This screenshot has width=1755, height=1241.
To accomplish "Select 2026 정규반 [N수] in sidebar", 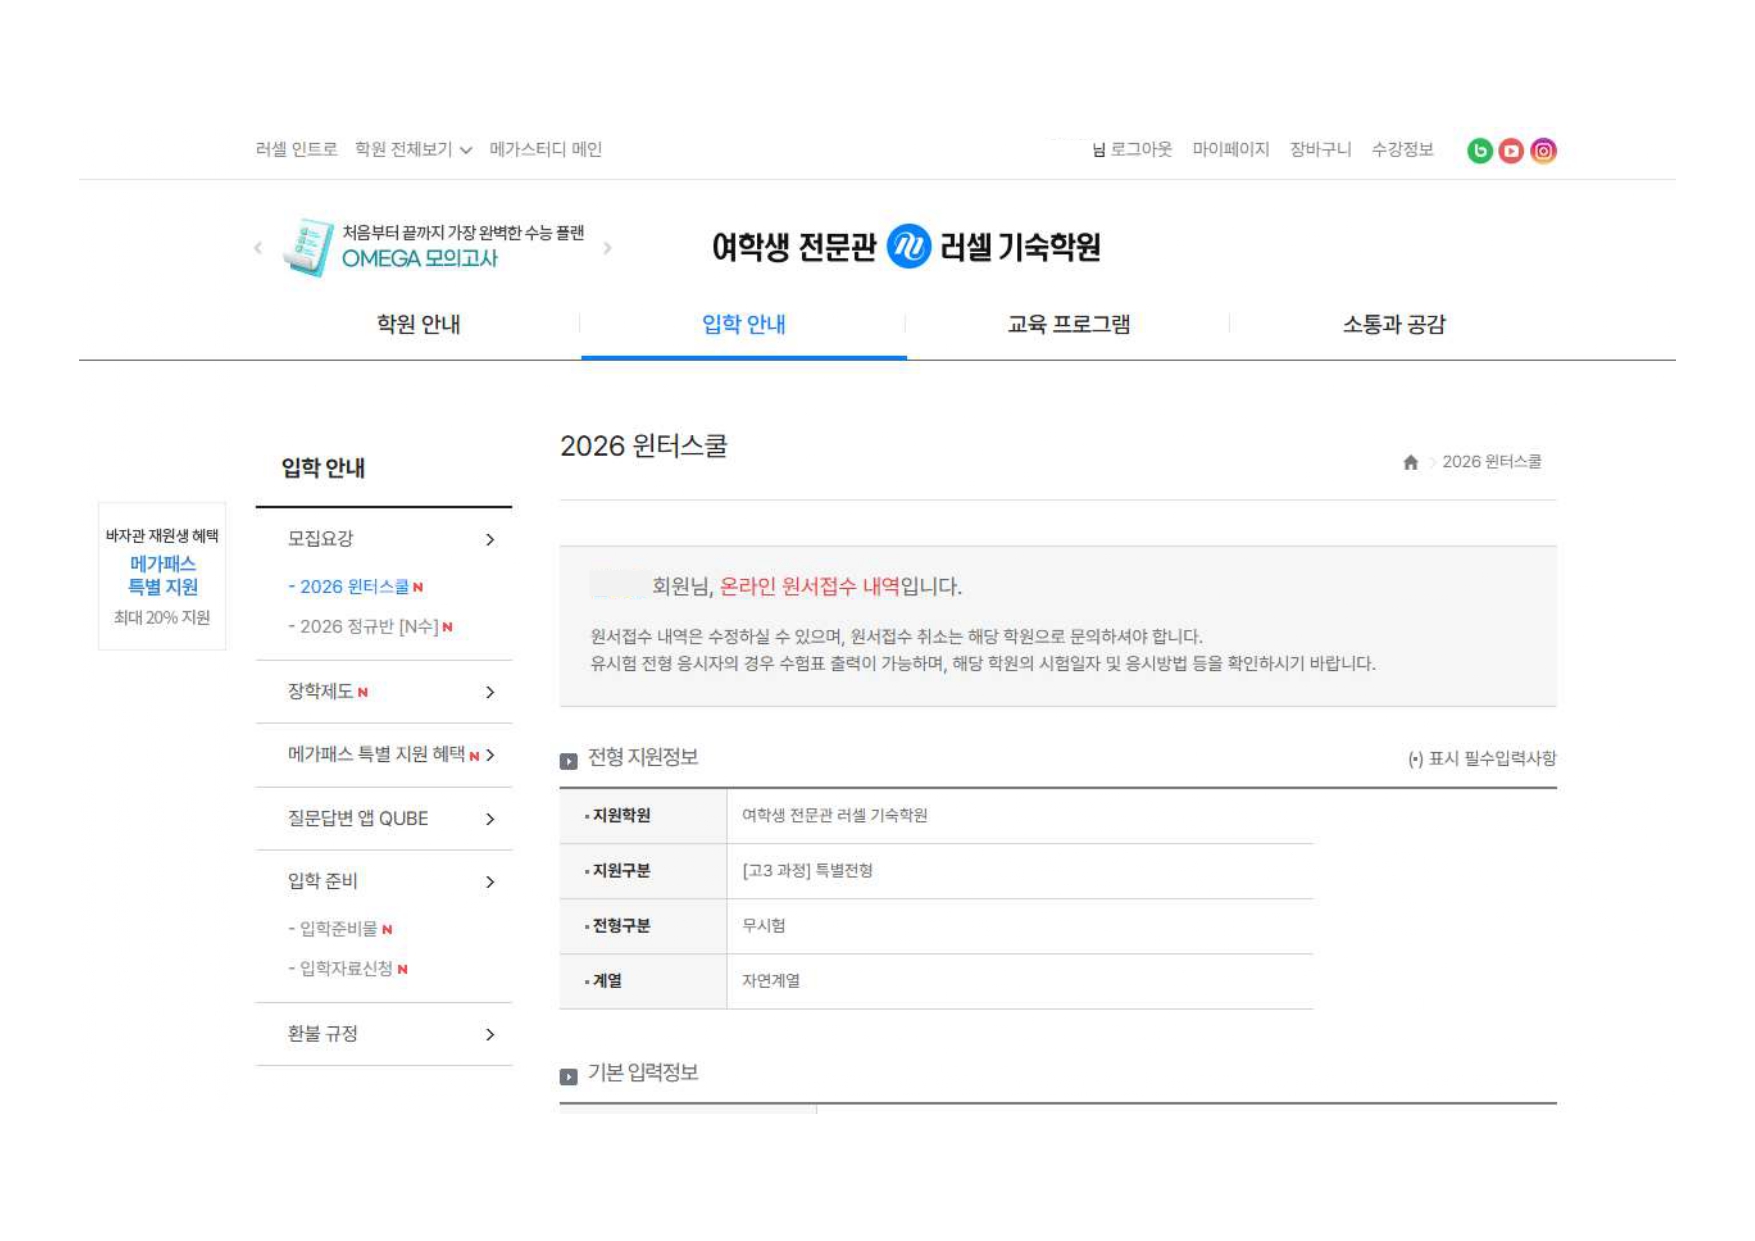I will [x=368, y=627].
